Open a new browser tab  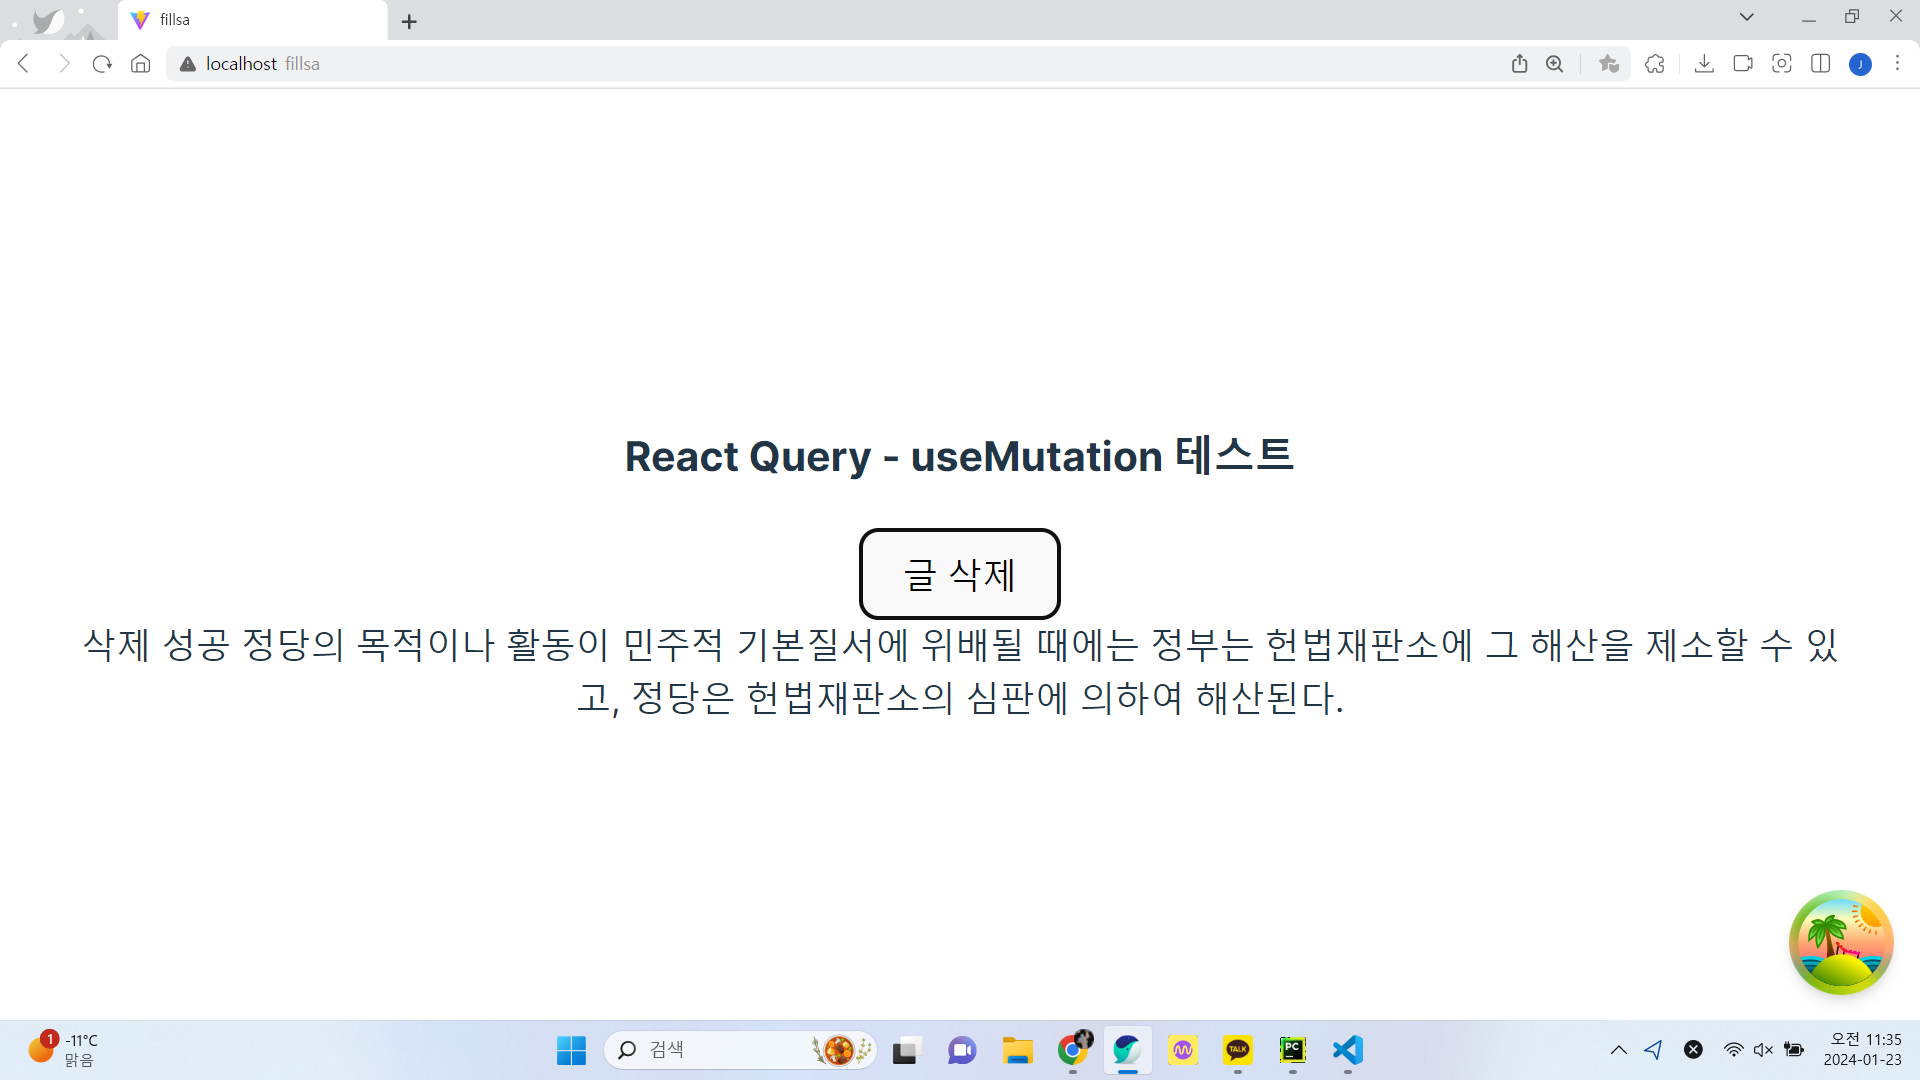pyautogui.click(x=409, y=21)
